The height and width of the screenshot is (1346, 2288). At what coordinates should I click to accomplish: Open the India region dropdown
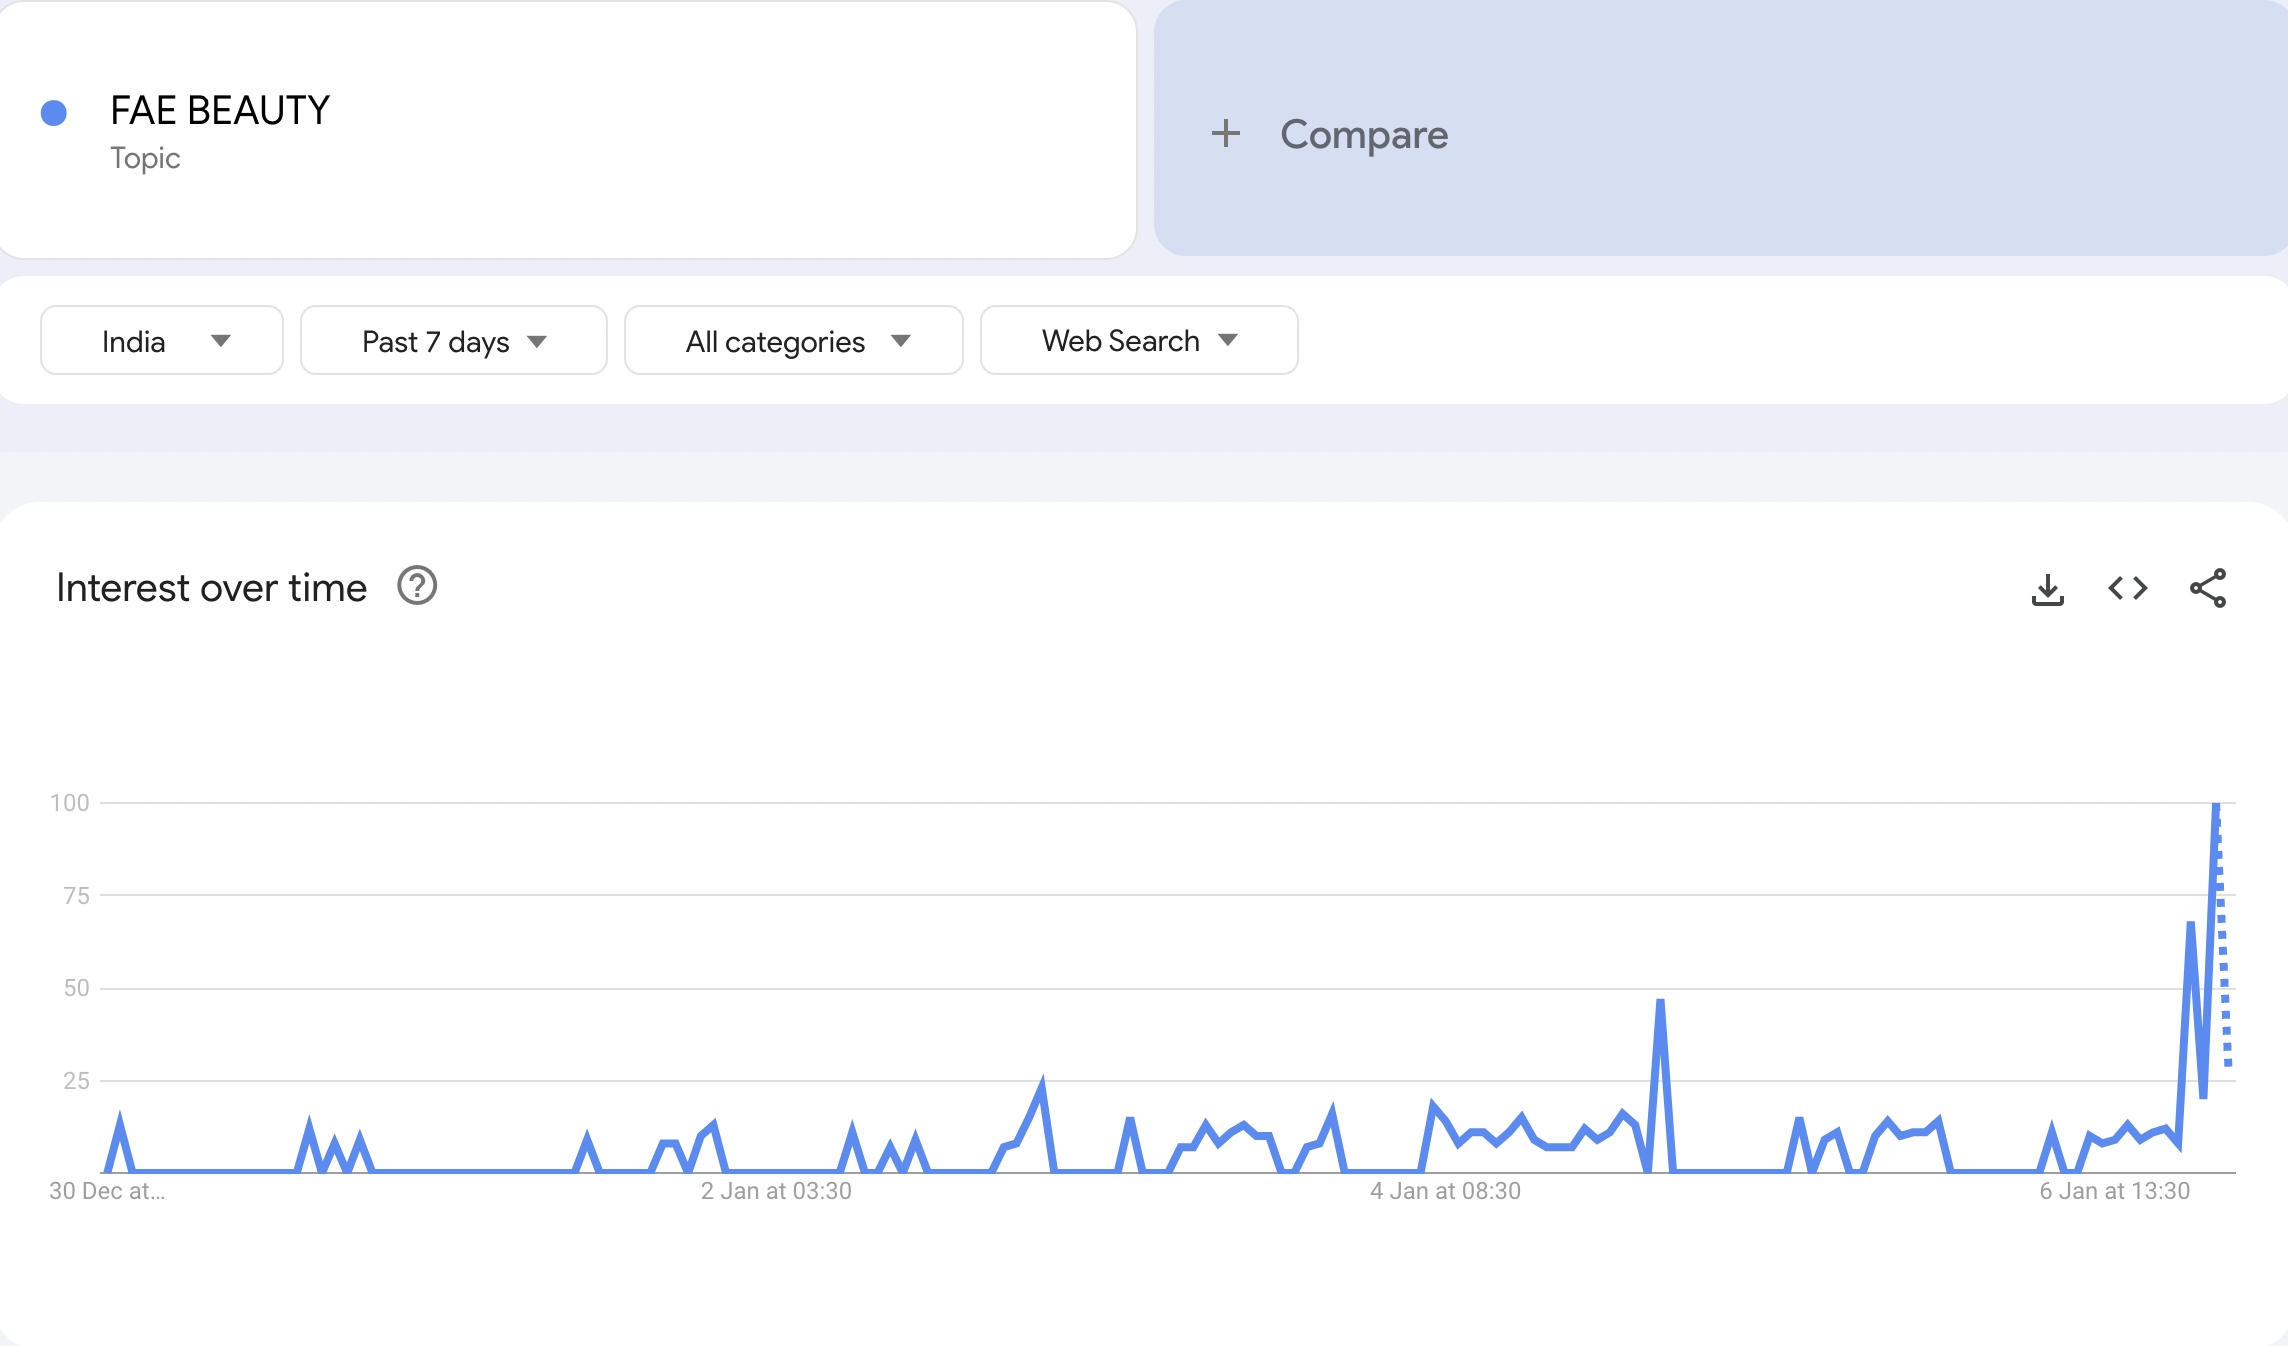[x=162, y=341]
